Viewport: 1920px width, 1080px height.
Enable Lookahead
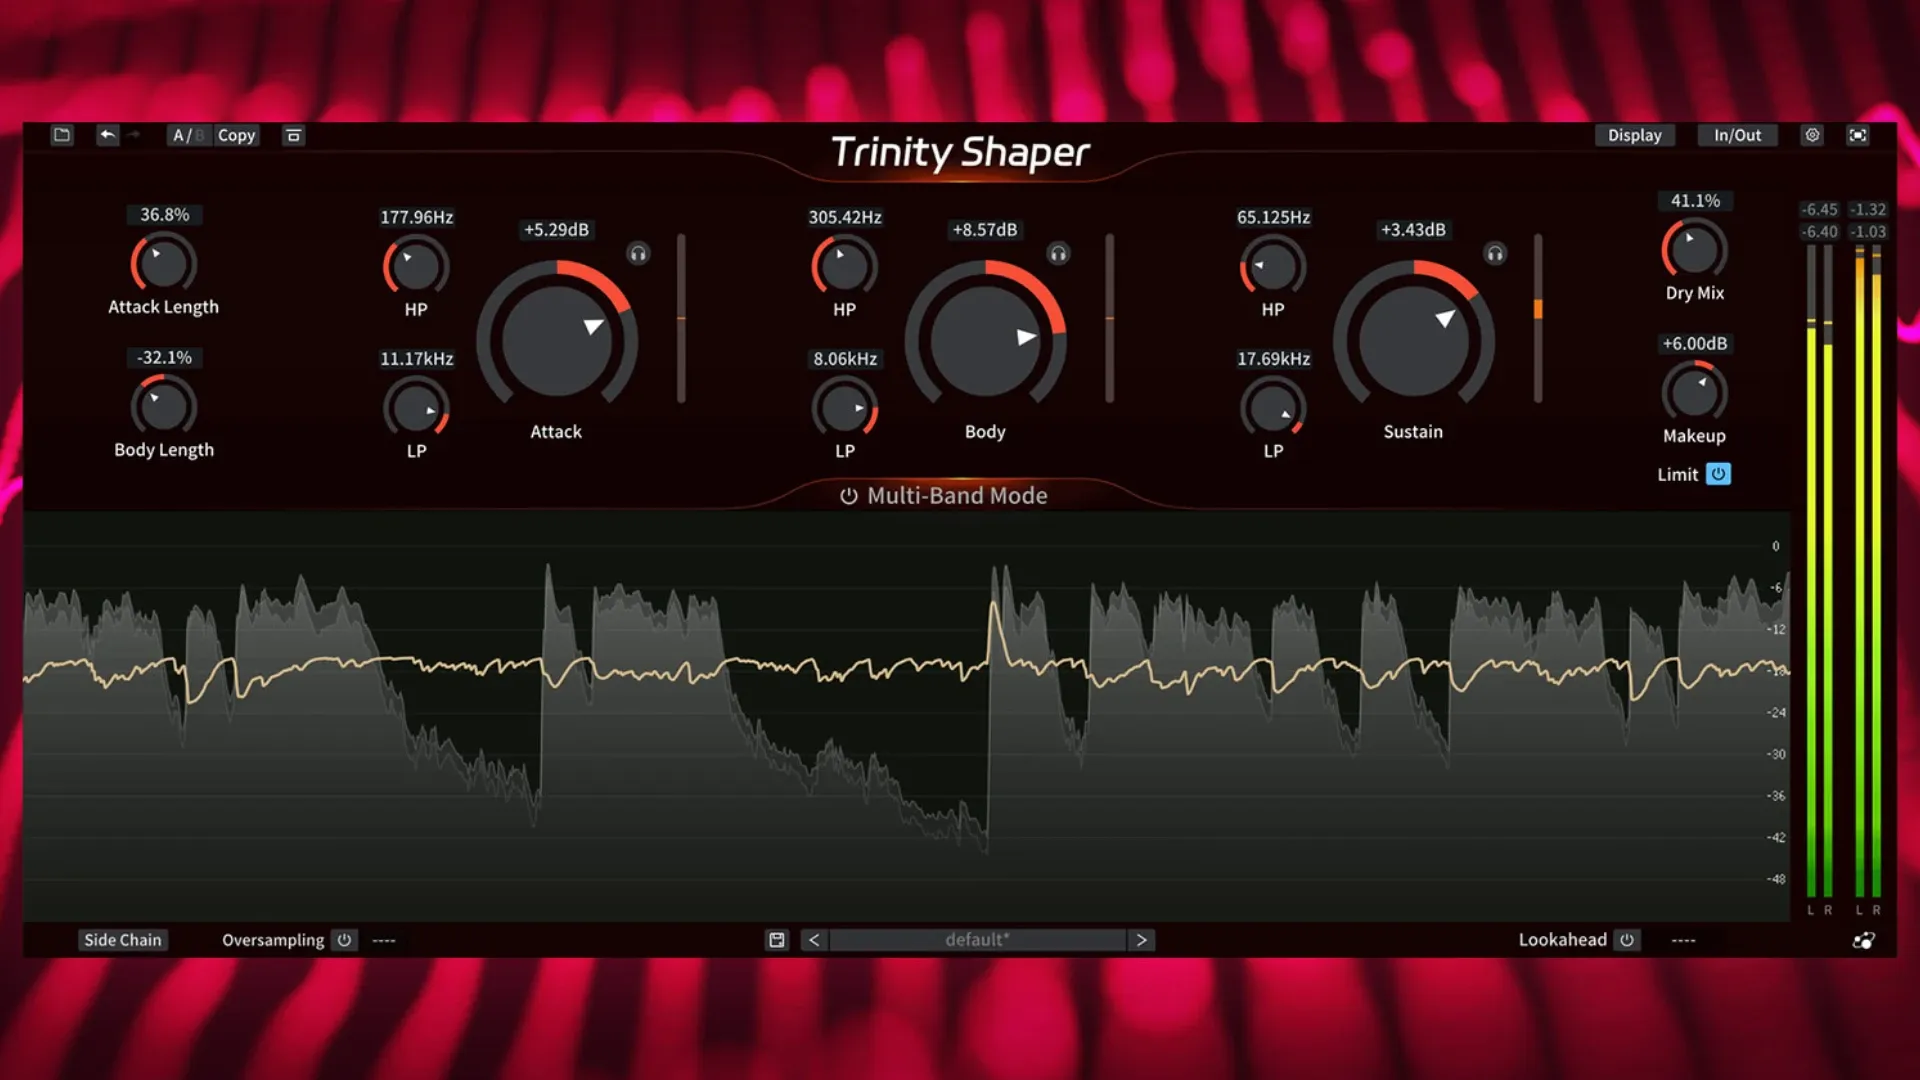[x=1626, y=940]
